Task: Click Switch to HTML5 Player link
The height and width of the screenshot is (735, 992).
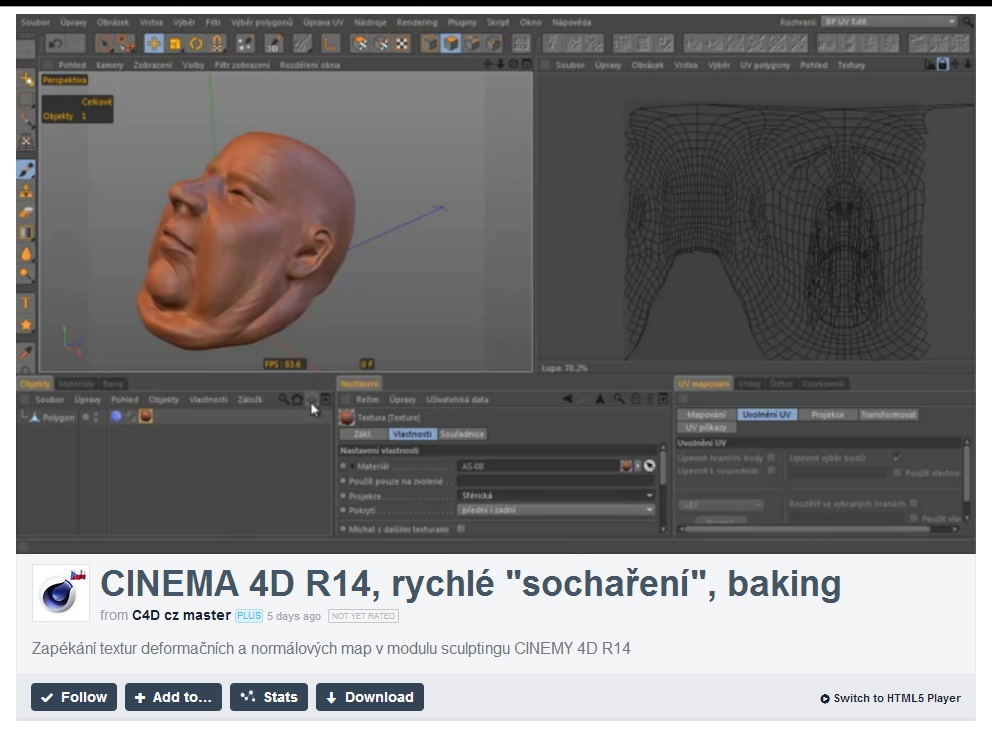Action: [891, 698]
